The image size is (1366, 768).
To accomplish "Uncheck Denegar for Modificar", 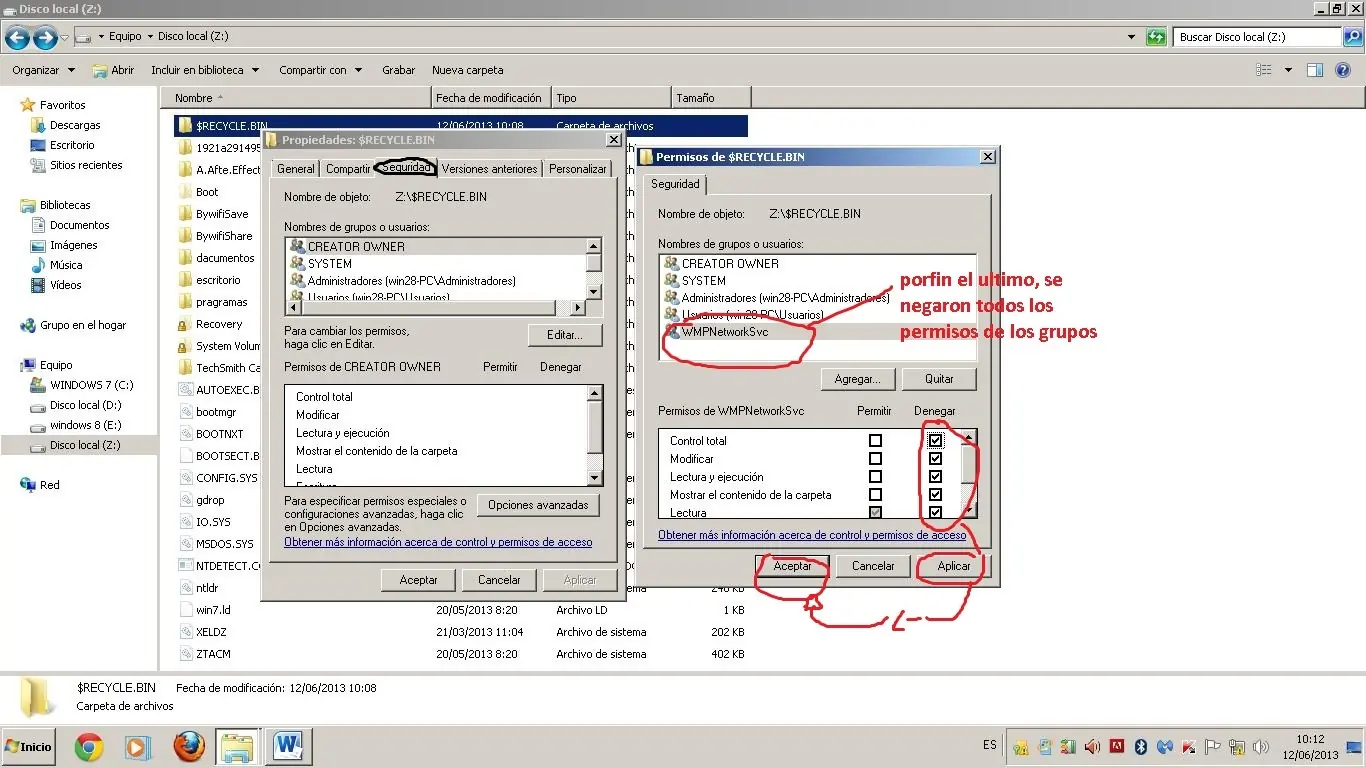I will (935, 459).
